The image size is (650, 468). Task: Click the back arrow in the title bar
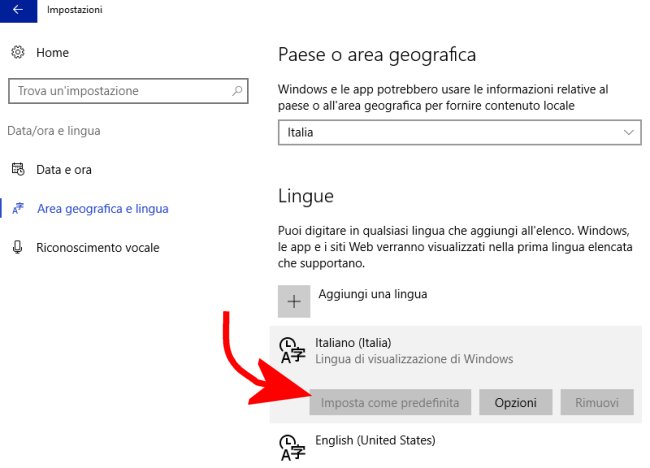click(18, 10)
